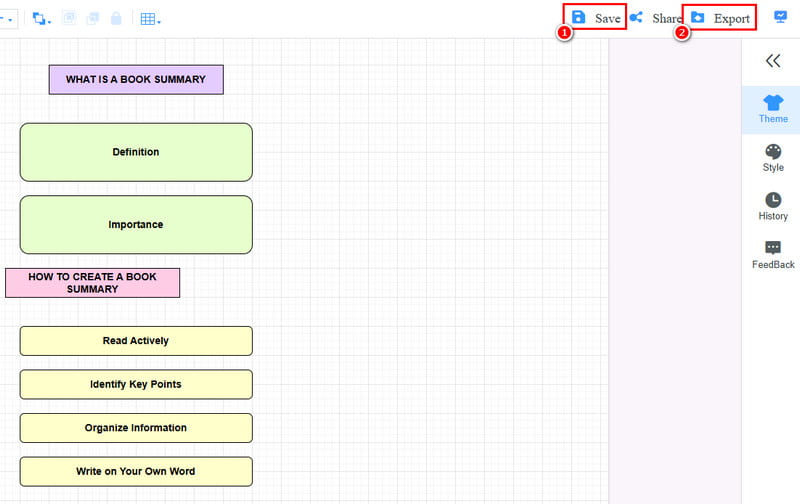
Task: Collapse the right sidebar with double chevron
Action: coord(772,61)
